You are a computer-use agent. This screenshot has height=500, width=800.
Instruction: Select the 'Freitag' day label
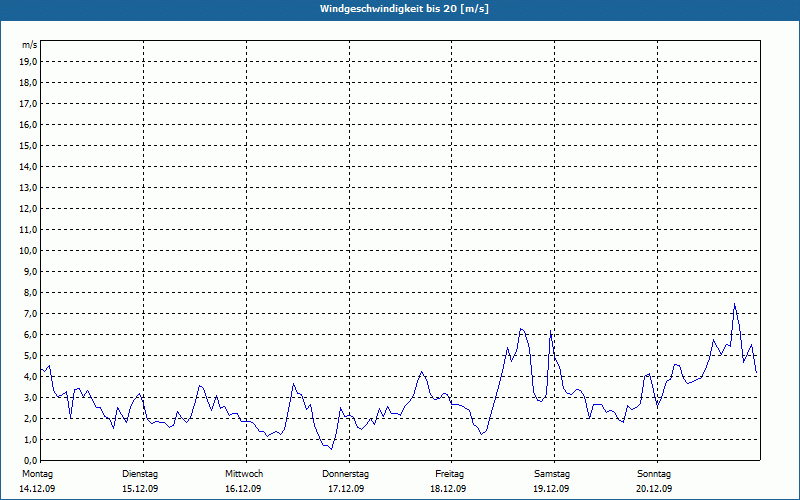click(449, 474)
